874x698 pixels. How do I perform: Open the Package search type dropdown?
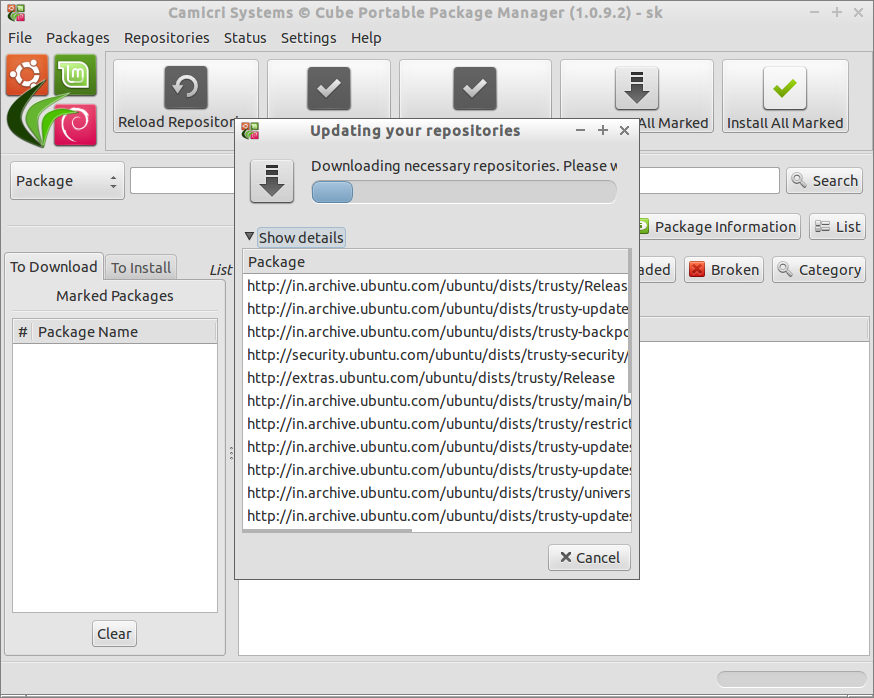tap(67, 181)
